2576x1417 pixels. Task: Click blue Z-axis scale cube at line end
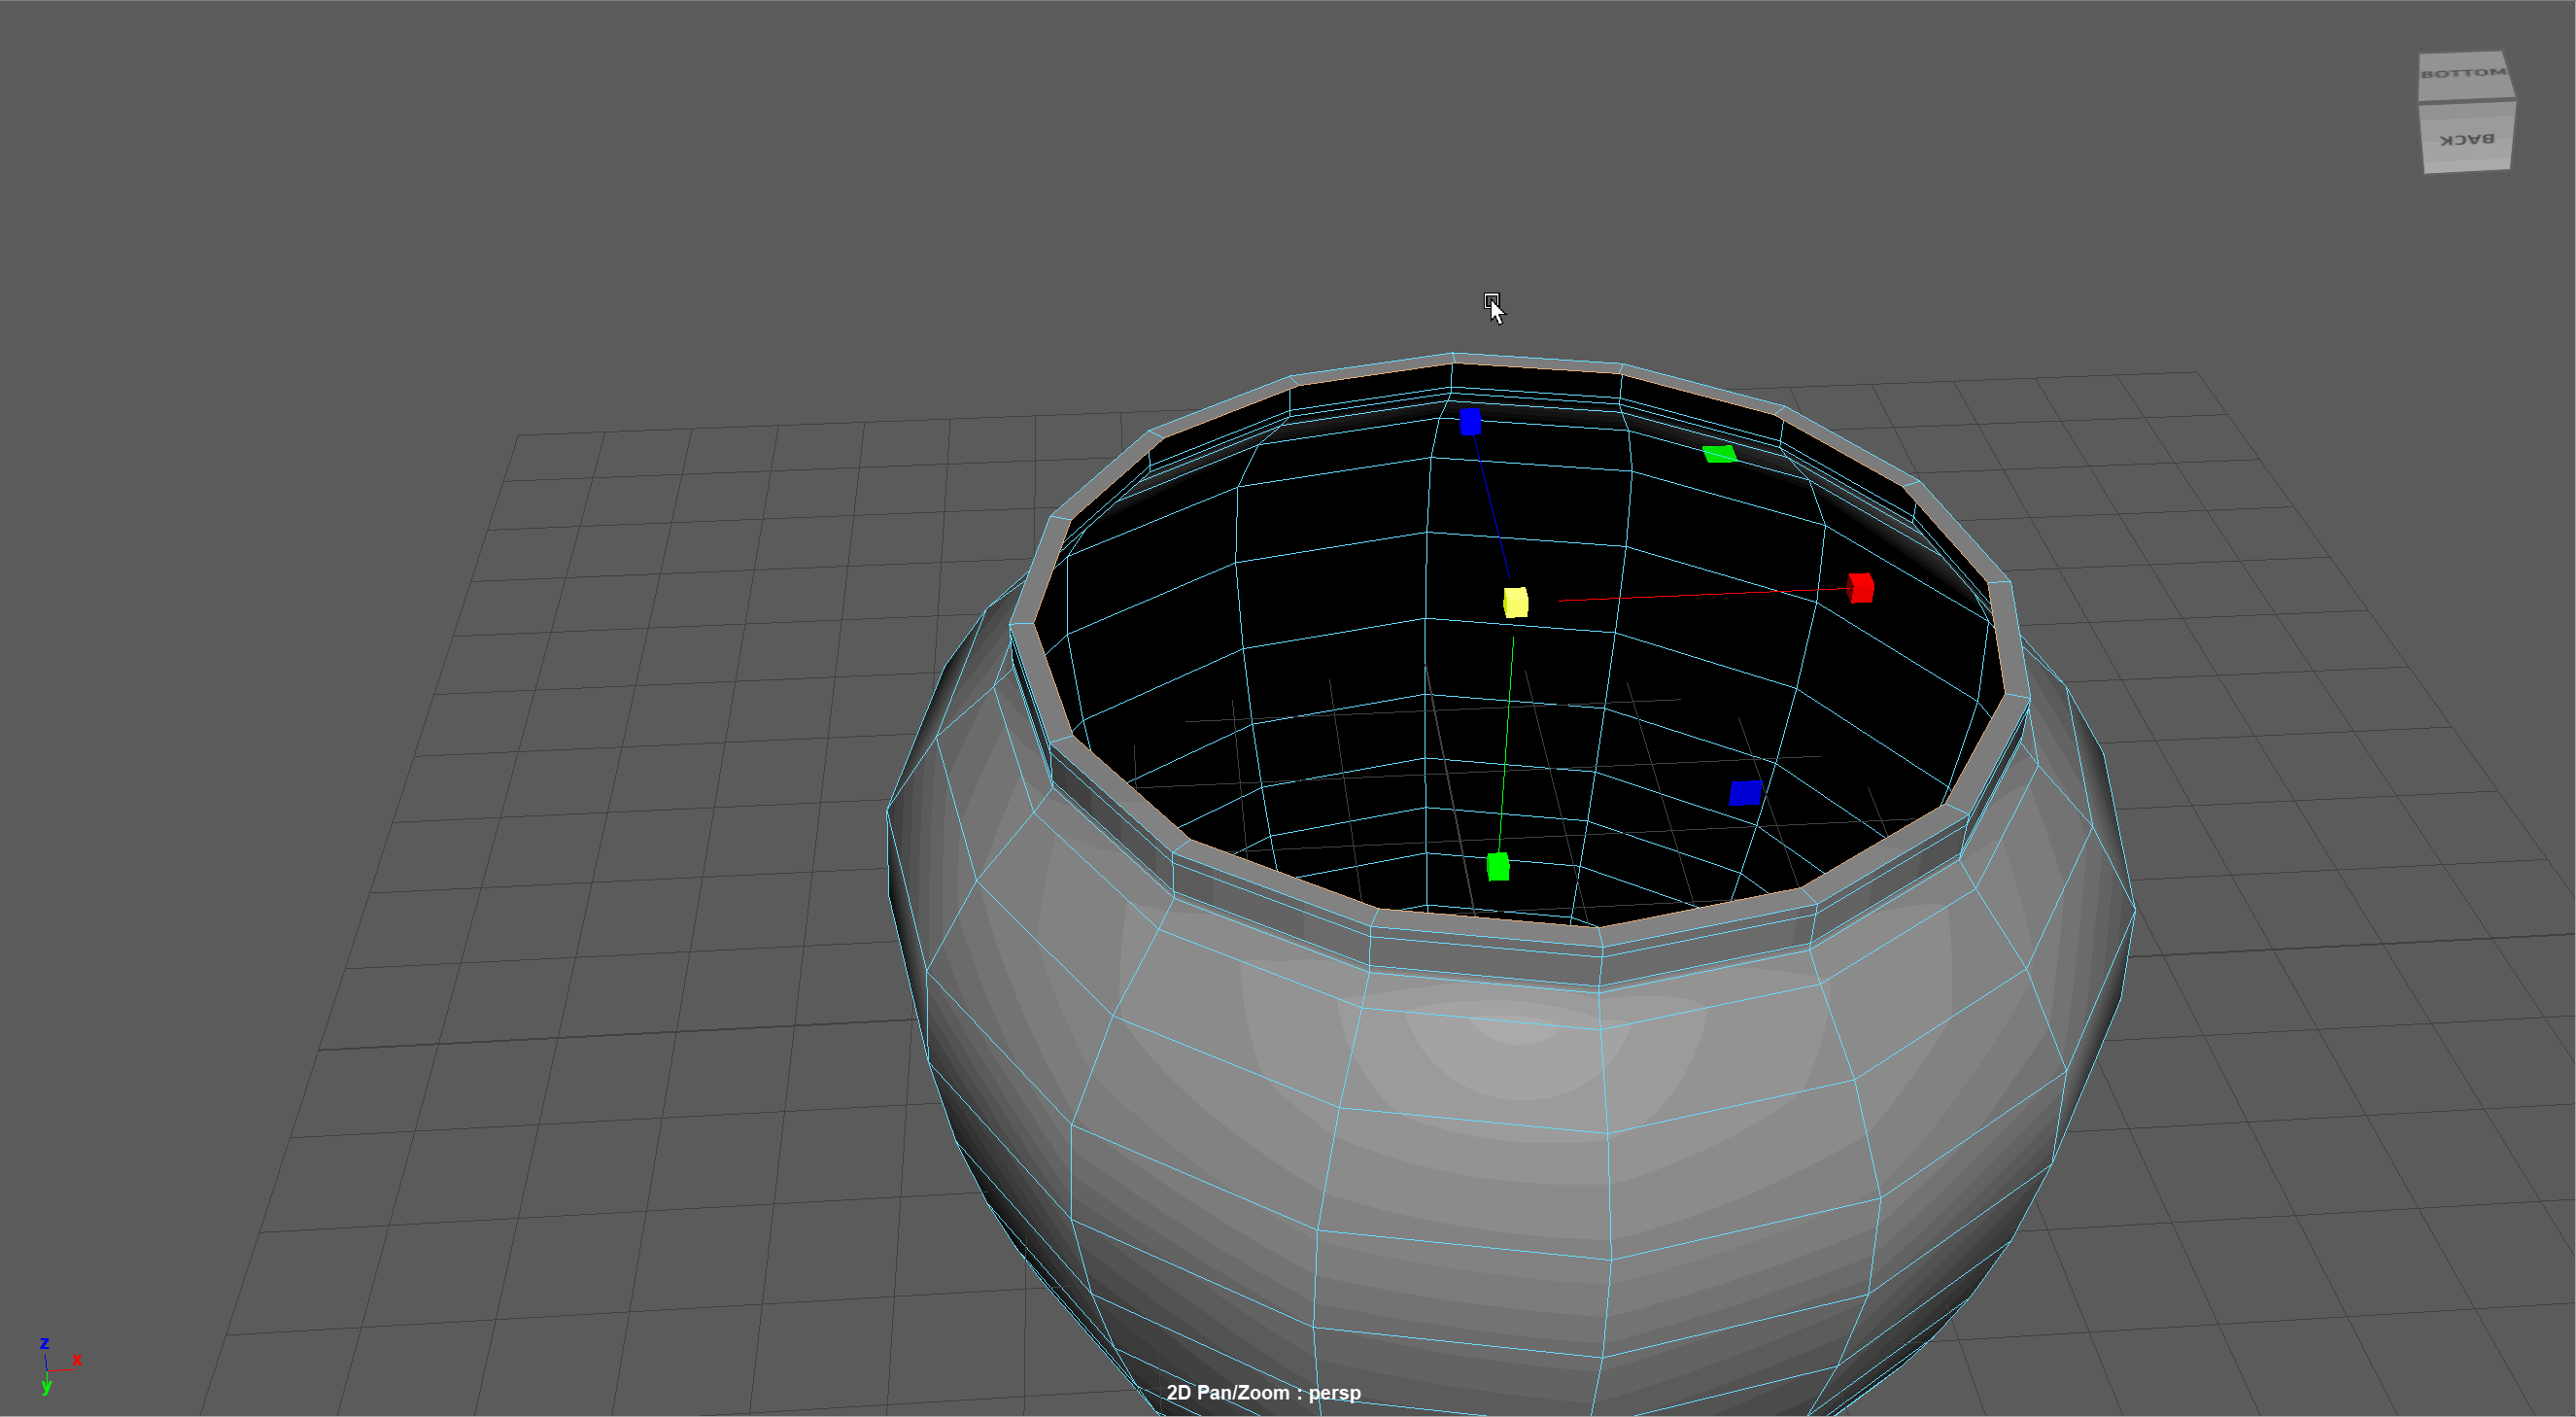click(x=1469, y=421)
